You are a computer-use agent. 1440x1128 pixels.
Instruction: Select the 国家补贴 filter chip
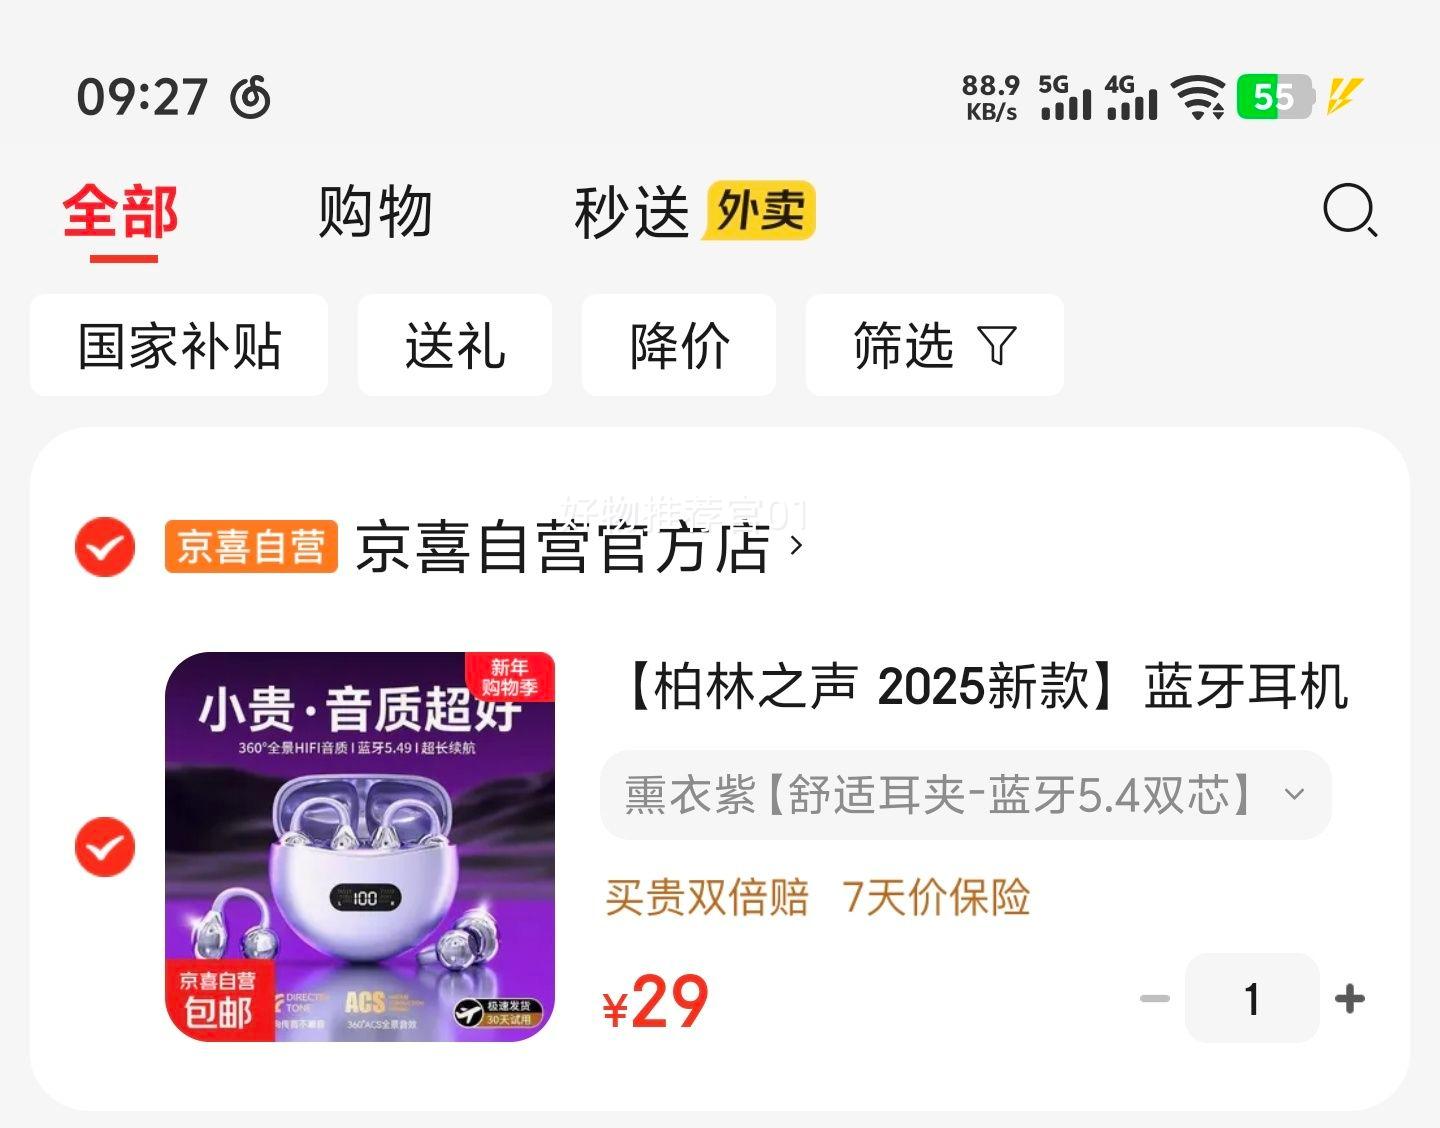(x=179, y=345)
